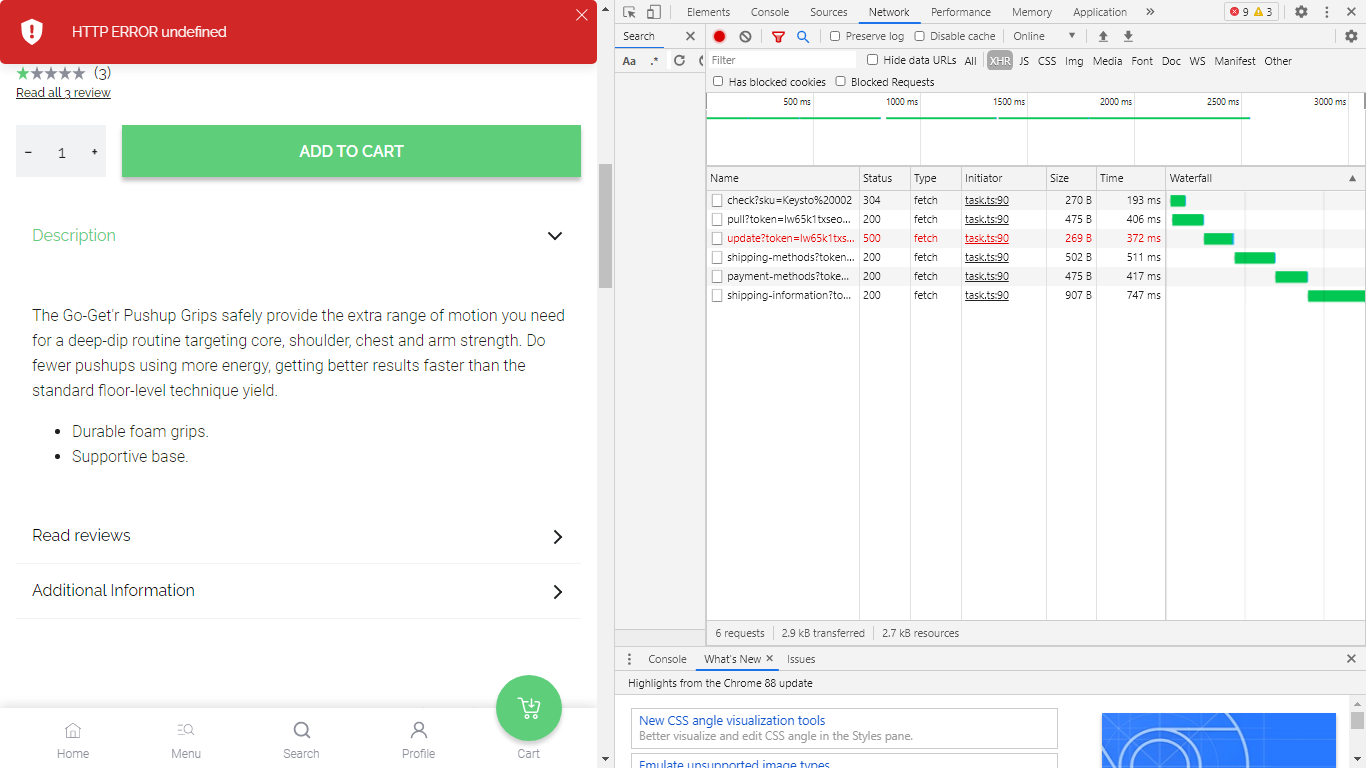Image resolution: width=1366 pixels, height=768 pixels.
Task: Decrease quantity with the minus stepper
Action: point(28,151)
